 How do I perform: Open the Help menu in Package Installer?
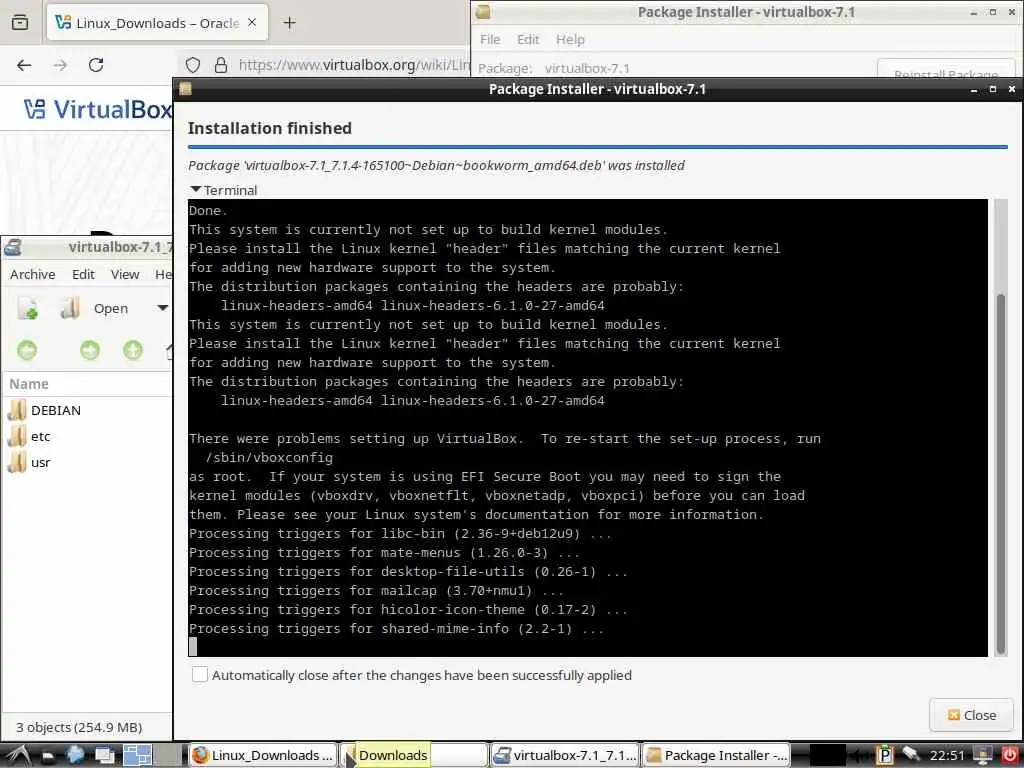click(570, 39)
